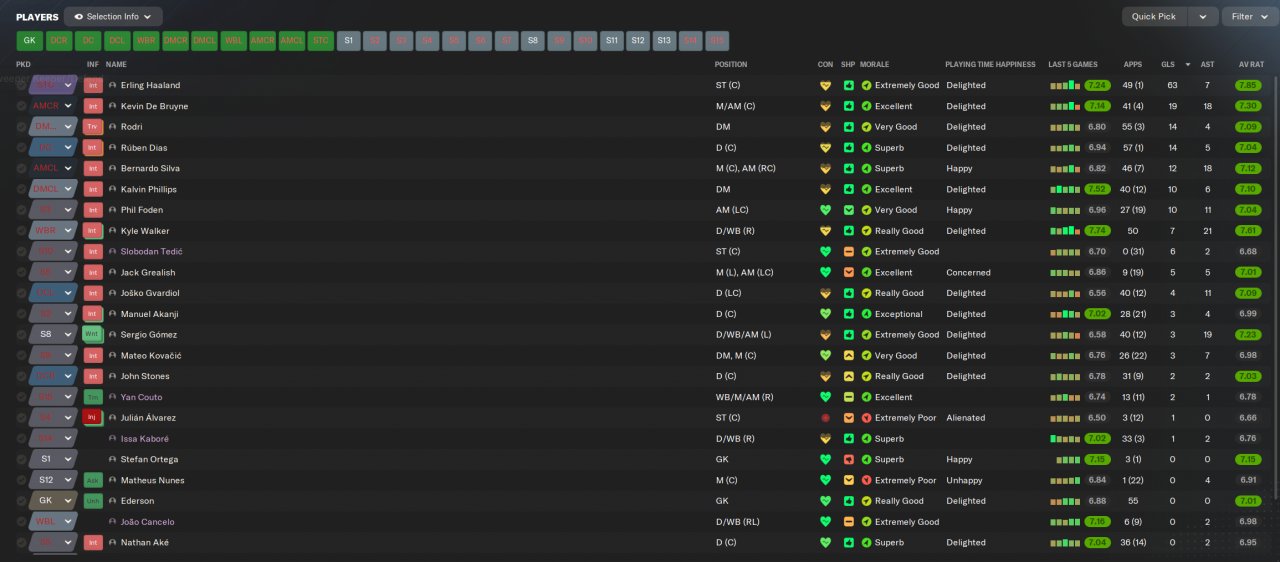Click Kalvin Phillips' last five games form bars
The width and height of the screenshot is (1280, 562).
(1064, 189)
